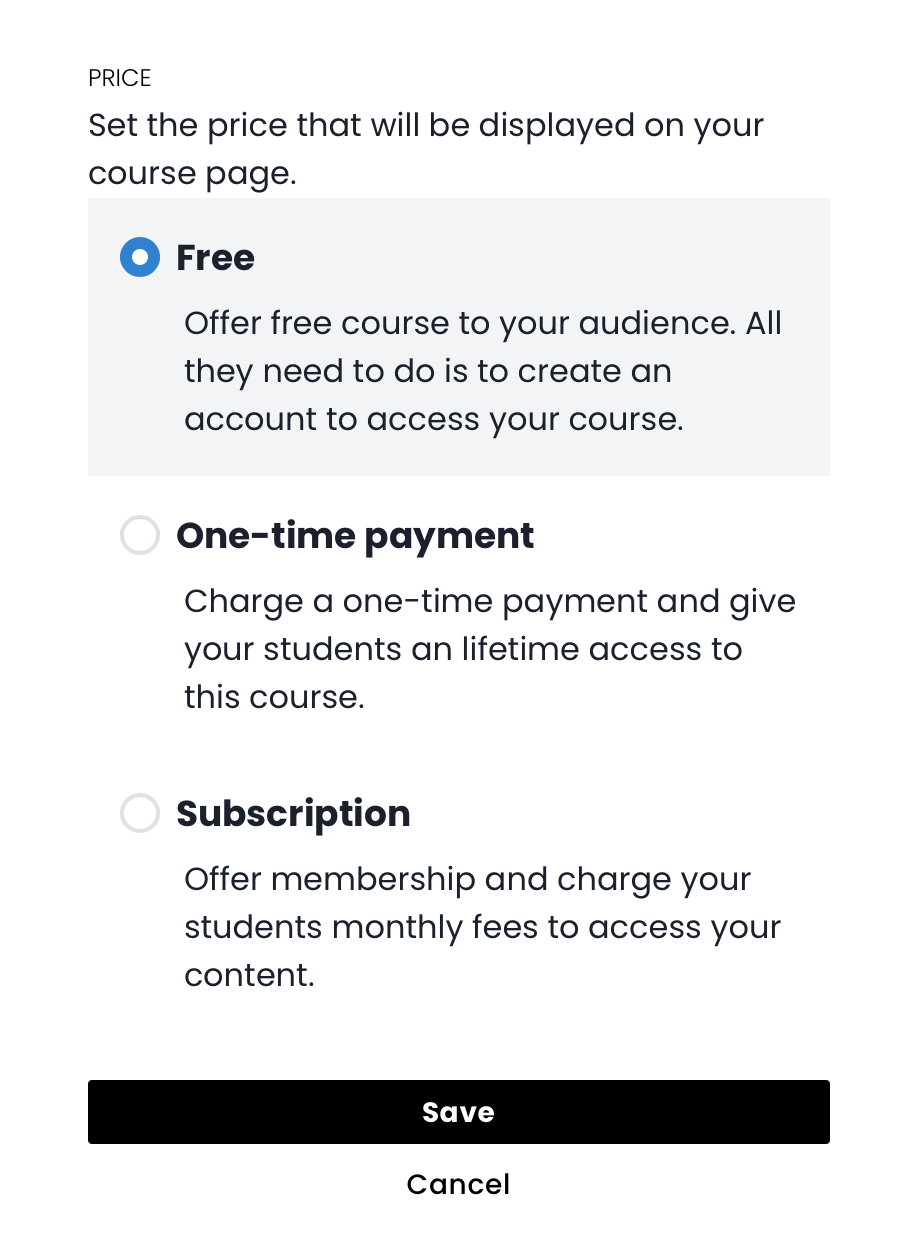This screenshot has width=904, height=1246.
Task: Click the "Offer membership and charge" description line
Action: pyautogui.click(x=467, y=879)
